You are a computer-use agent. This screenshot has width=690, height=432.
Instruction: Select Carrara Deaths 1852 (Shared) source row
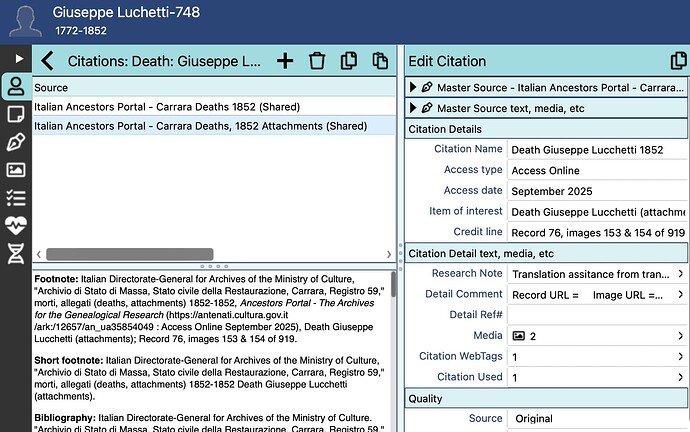[x=214, y=107]
